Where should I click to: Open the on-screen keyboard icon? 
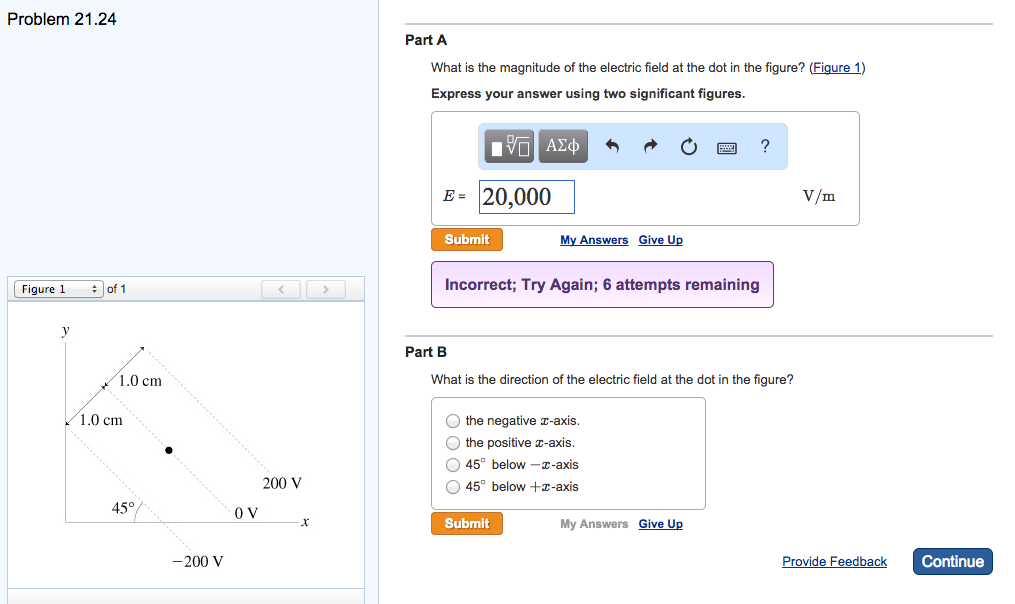tap(727, 146)
